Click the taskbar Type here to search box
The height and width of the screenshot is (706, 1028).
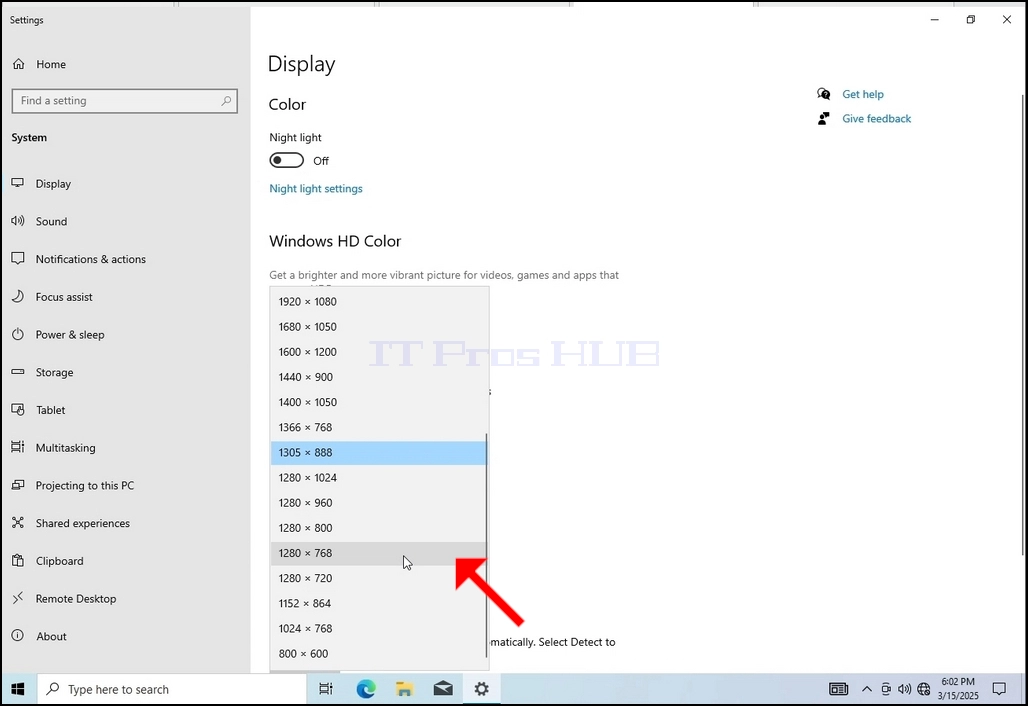[172, 689]
